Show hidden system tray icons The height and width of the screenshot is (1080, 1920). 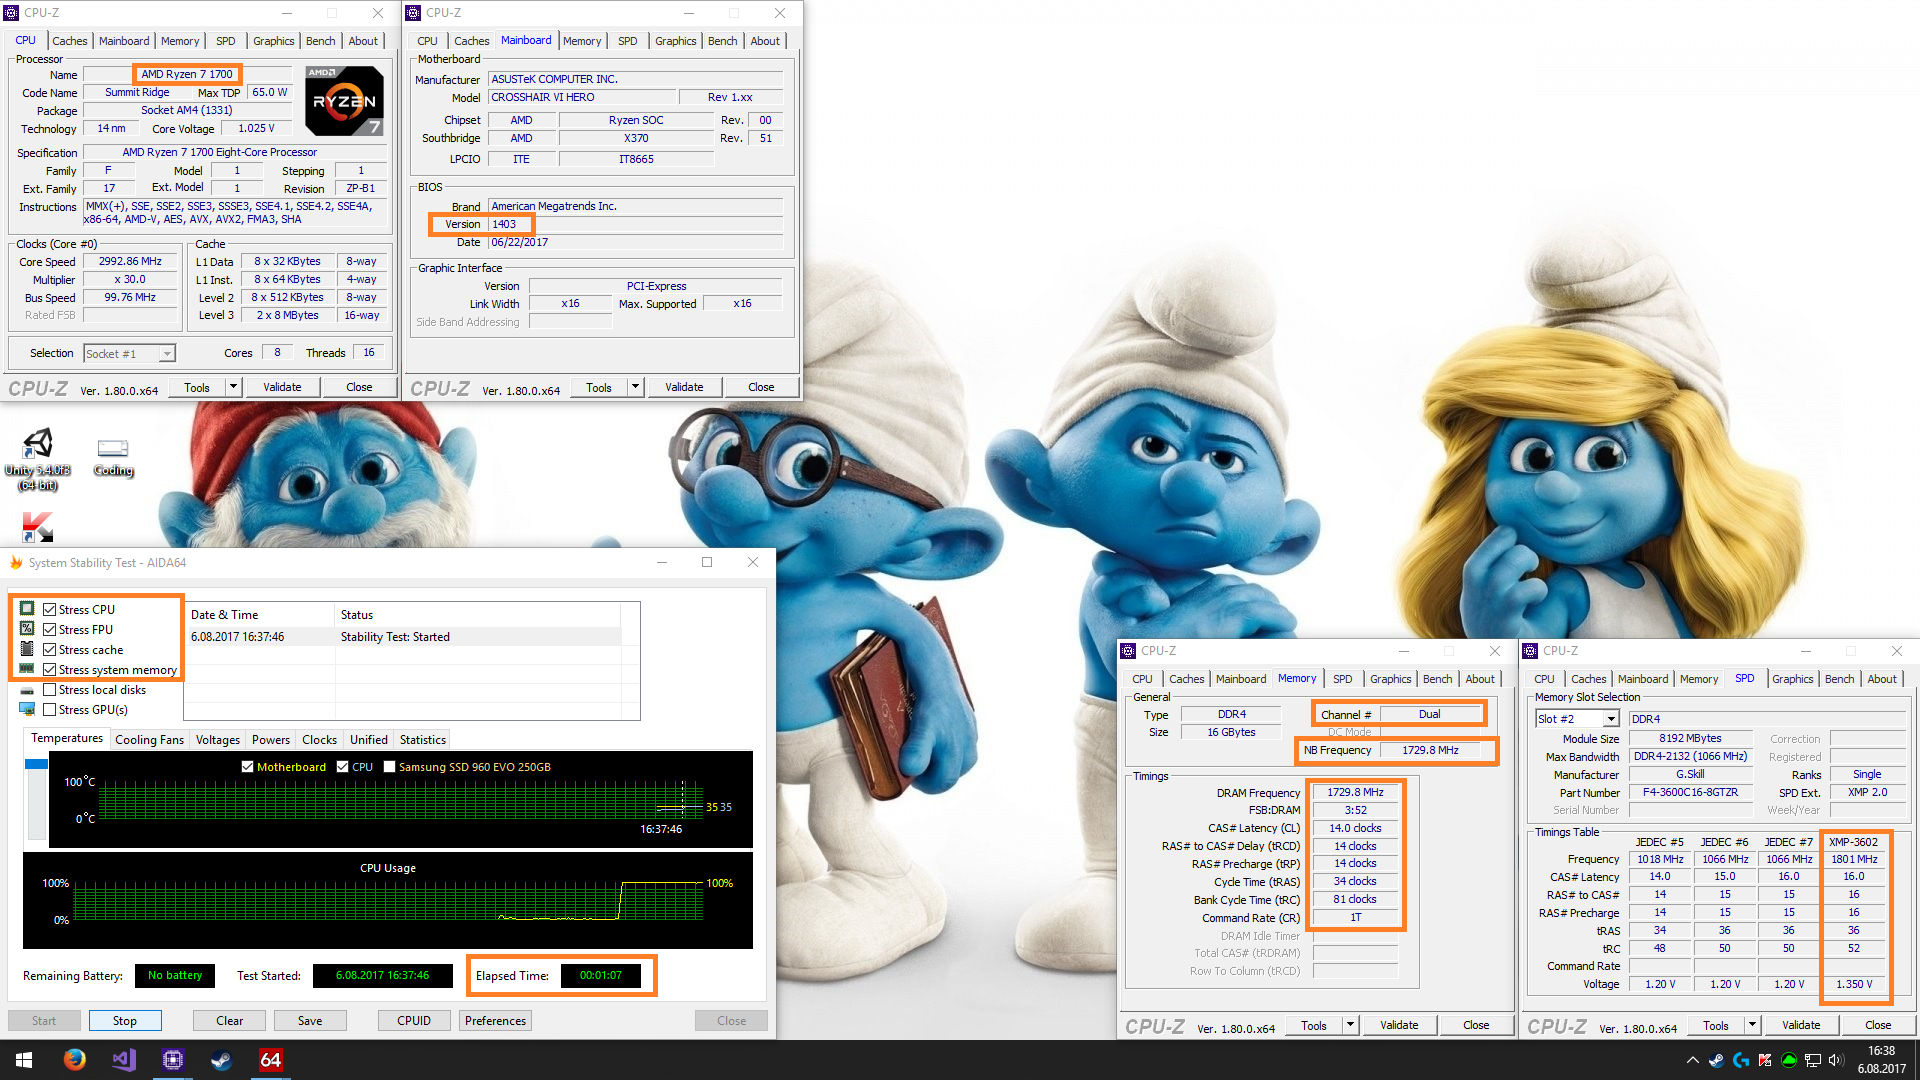pyautogui.click(x=1692, y=1060)
